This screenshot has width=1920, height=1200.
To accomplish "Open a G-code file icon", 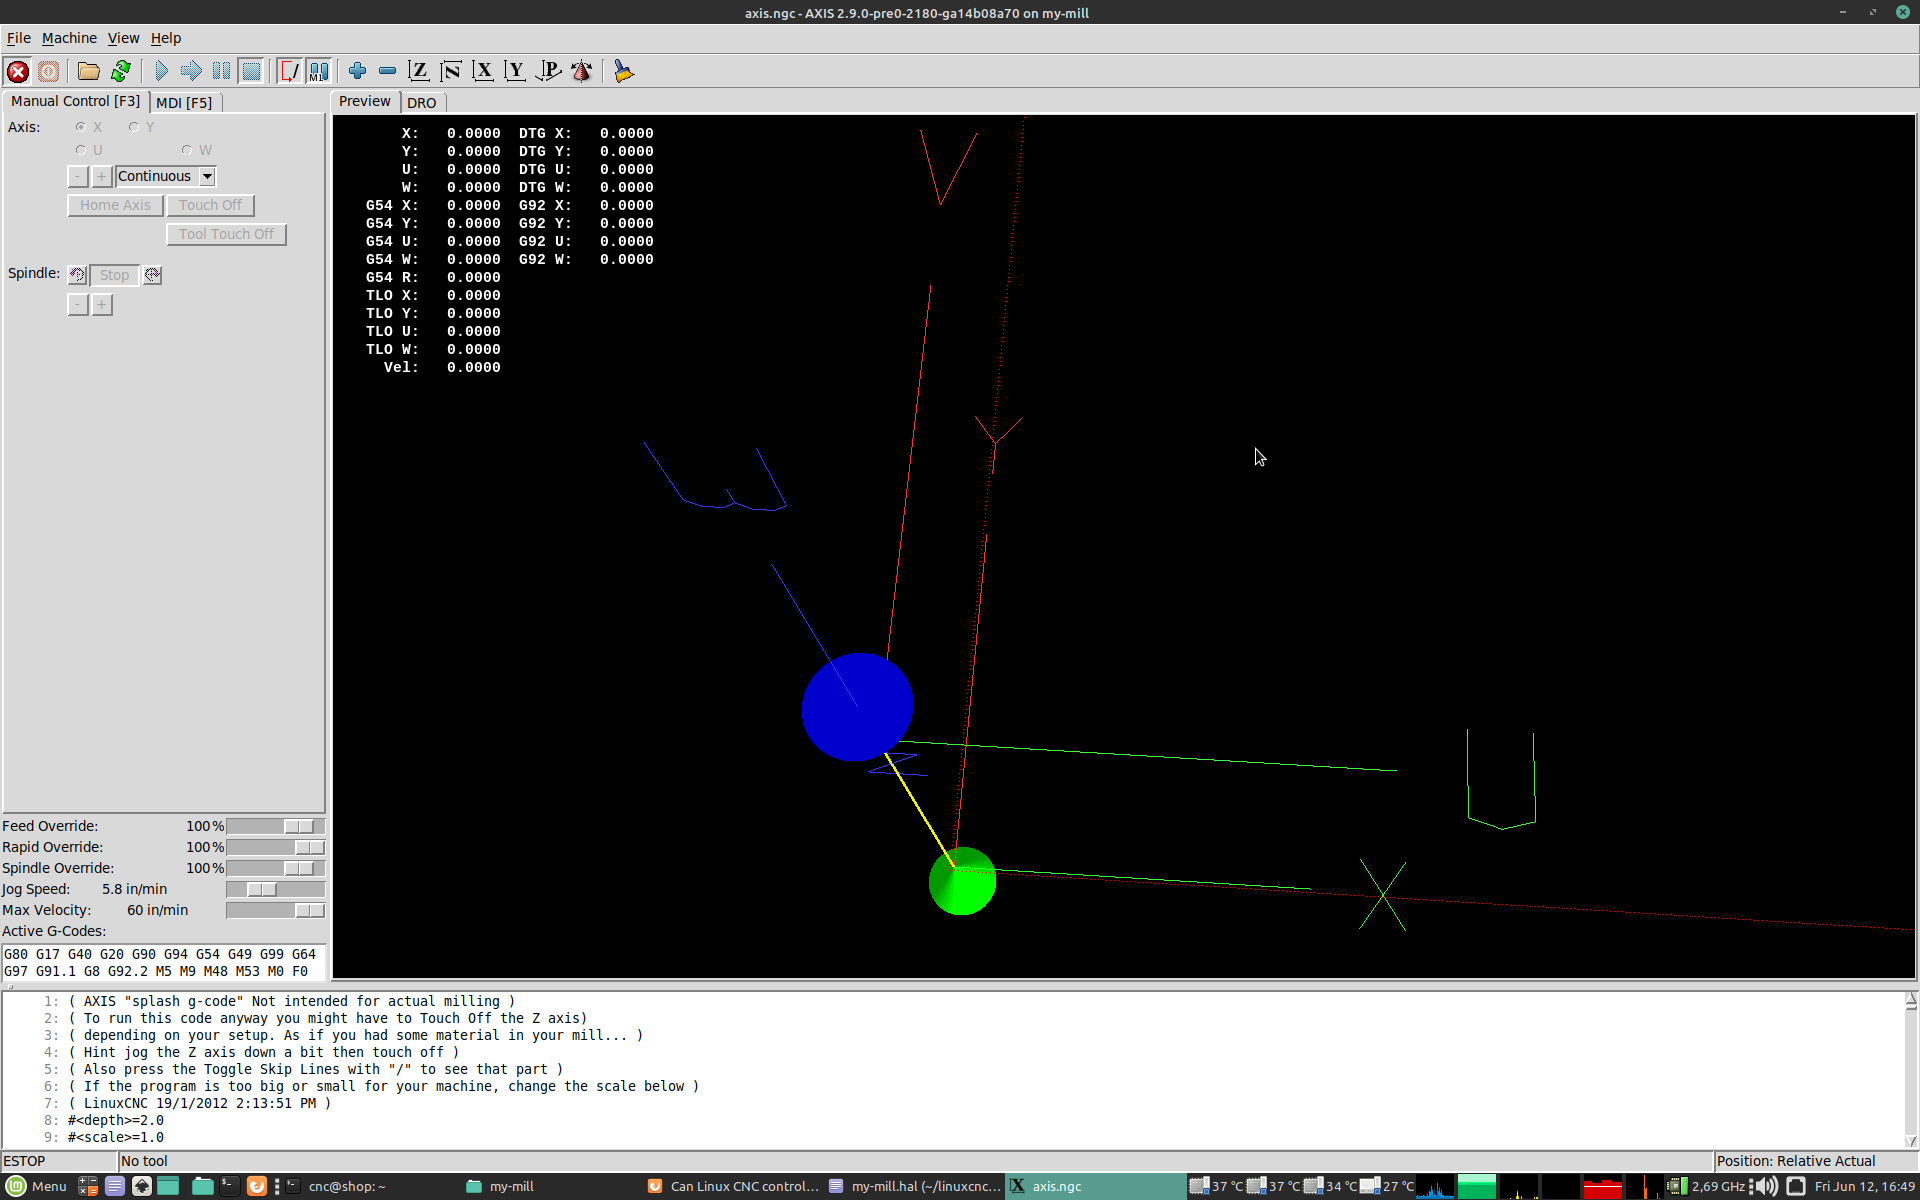I will coord(89,71).
